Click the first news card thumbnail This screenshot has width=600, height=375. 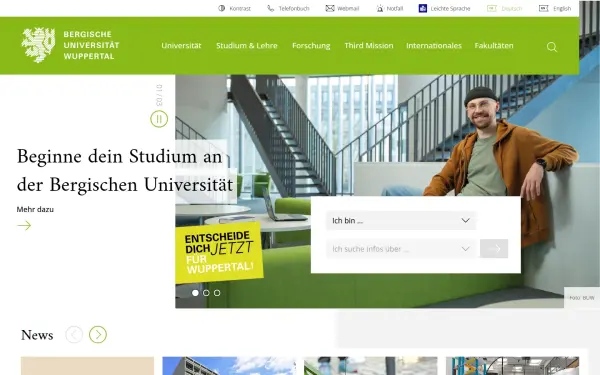[x=87, y=366]
